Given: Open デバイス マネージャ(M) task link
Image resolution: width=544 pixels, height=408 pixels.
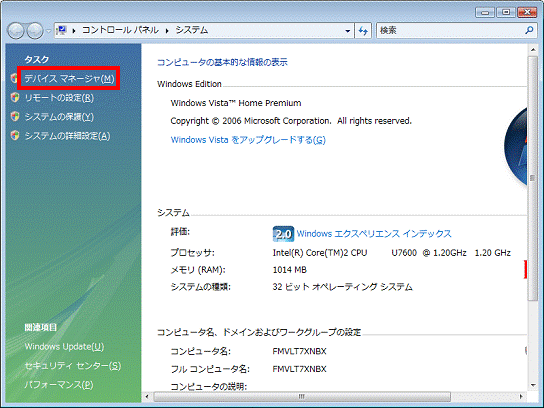Looking at the screenshot, I should point(69,79).
